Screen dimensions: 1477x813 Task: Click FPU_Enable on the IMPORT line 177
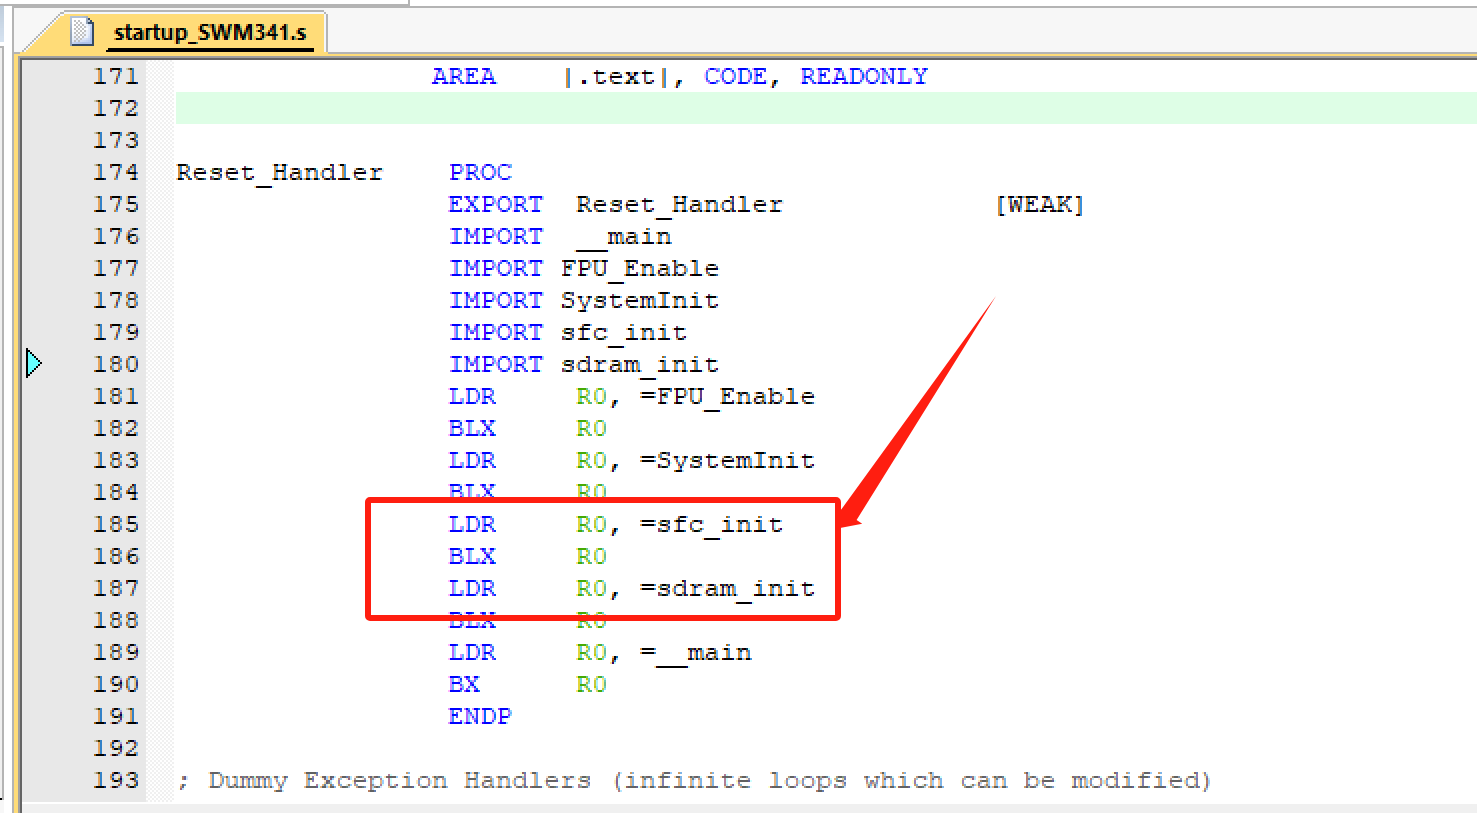pyautogui.click(x=640, y=269)
